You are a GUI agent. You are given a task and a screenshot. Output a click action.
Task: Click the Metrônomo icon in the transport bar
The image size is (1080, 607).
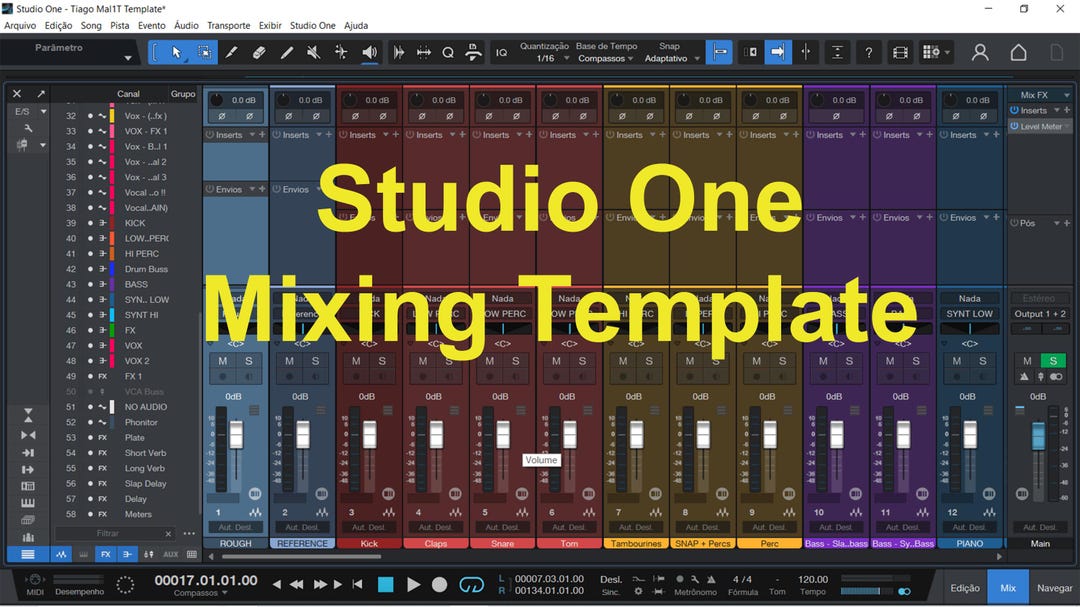tap(710, 580)
